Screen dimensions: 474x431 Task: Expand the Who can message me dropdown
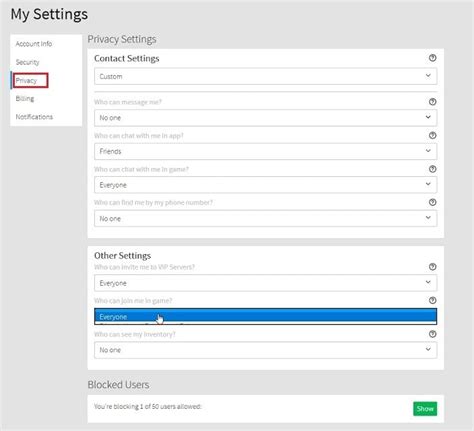(x=265, y=118)
